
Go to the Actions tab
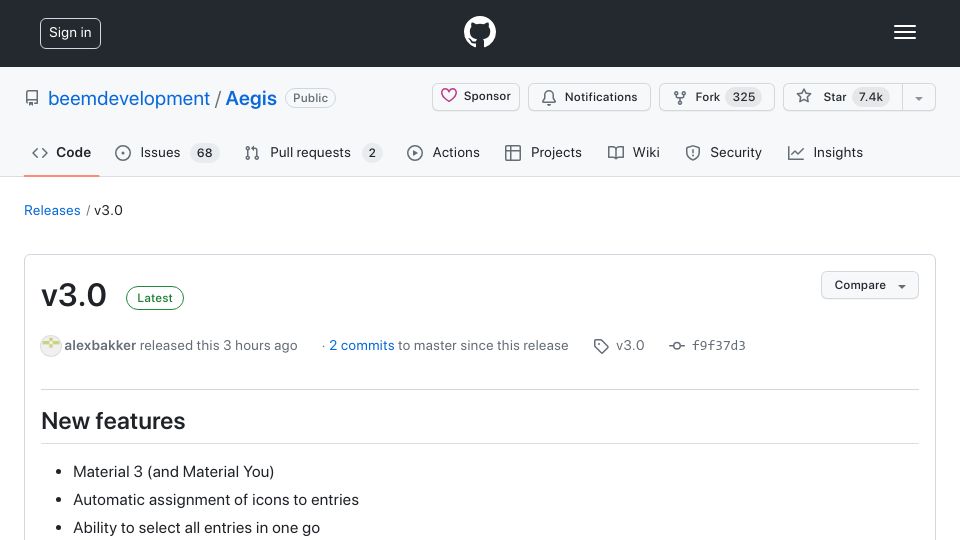(443, 152)
